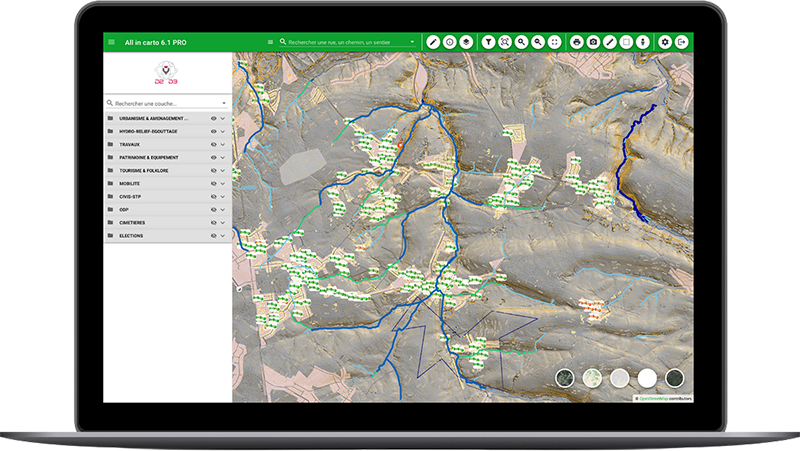Expand the HYDRO-RELIEF-EGOUTTAGE group chevron
This screenshot has width=800, height=451.
(224, 131)
